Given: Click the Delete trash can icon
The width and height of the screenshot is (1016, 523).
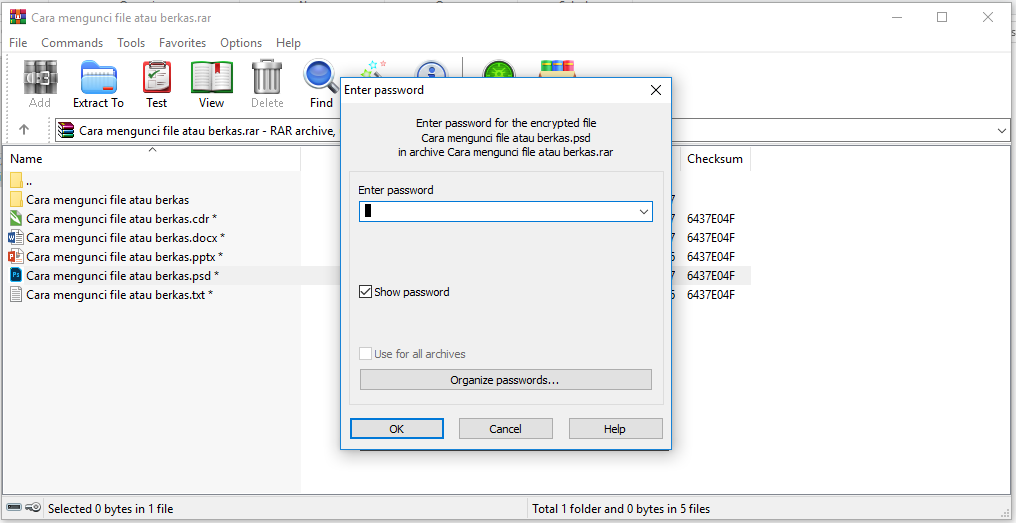Looking at the screenshot, I should click(x=267, y=77).
